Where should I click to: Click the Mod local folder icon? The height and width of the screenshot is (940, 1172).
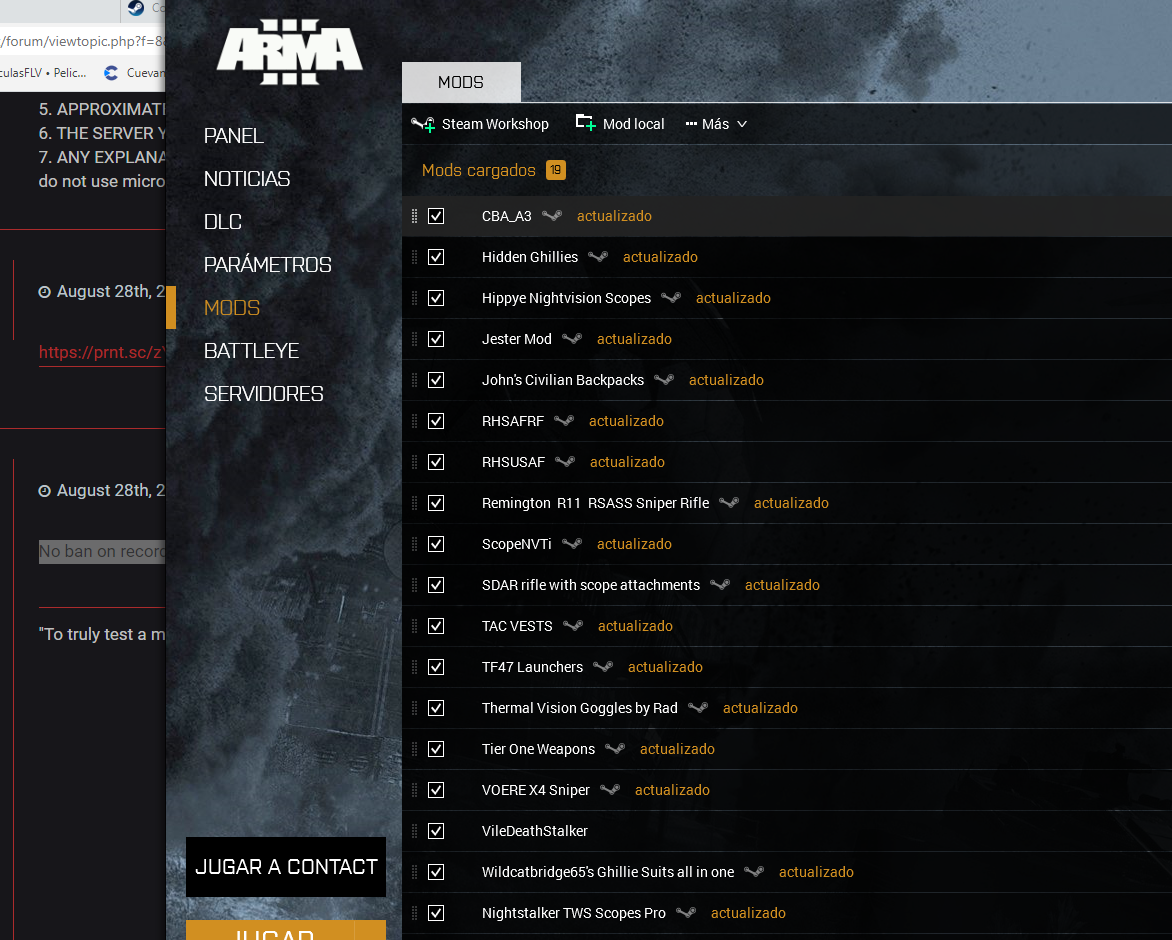pyautogui.click(x=585, y=123)
